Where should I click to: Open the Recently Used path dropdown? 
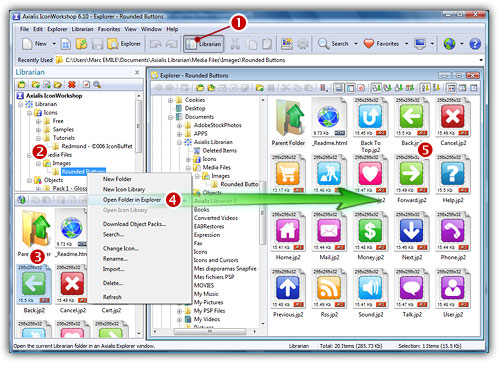click(481, 60)
